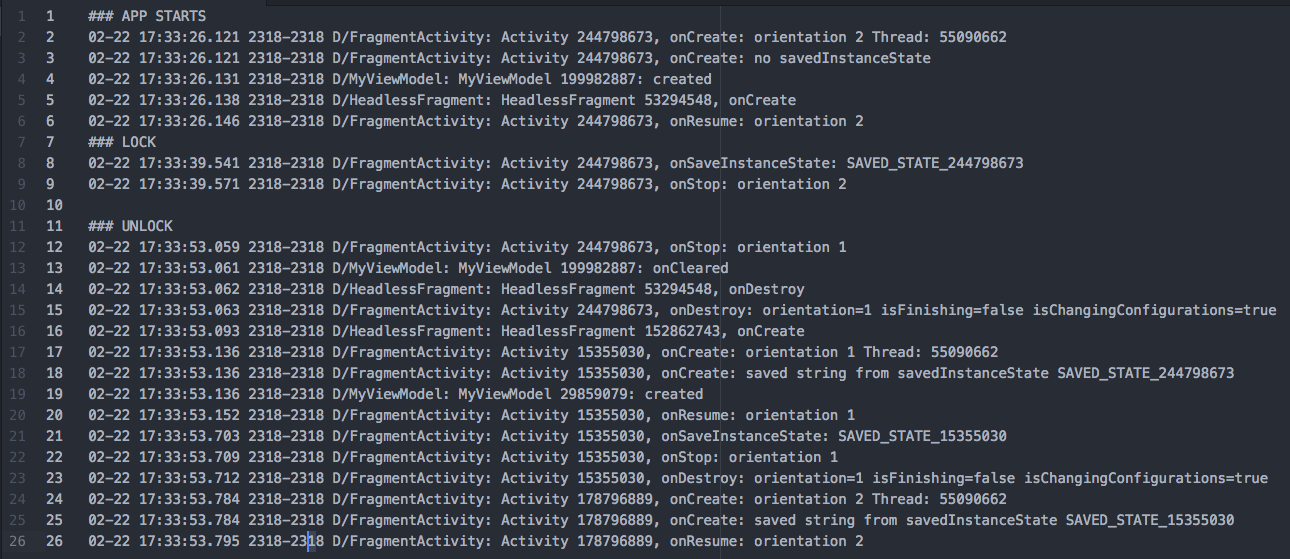The width and height of the screenshot is (1290, 559).
Task: Click the "### UNLOCK" heading text
Action: [130, 226]
